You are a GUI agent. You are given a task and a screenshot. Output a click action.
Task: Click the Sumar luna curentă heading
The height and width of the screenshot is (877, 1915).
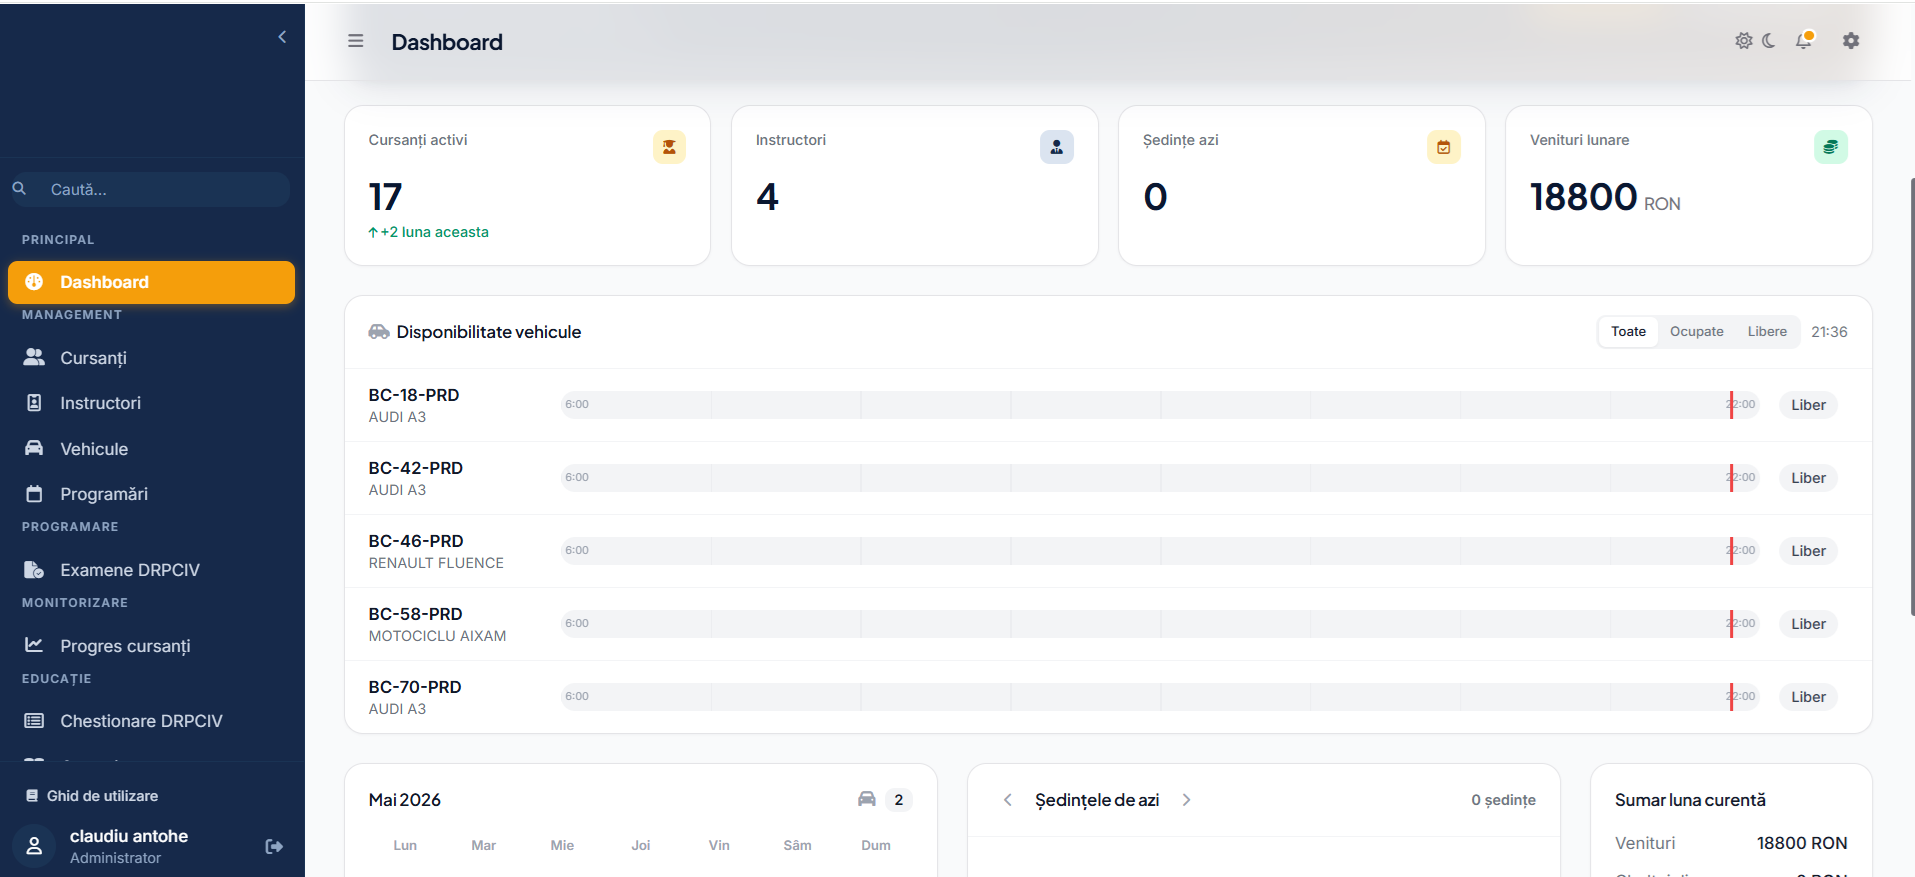point(1690,800)
